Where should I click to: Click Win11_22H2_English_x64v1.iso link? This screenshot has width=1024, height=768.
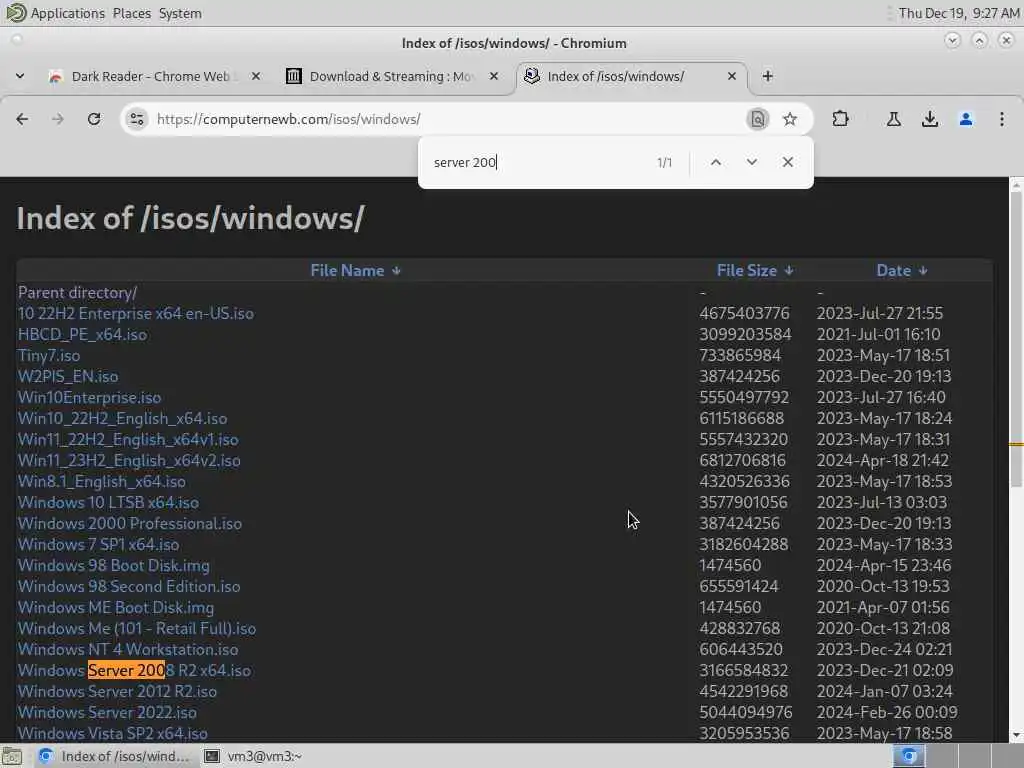point(128,440)
